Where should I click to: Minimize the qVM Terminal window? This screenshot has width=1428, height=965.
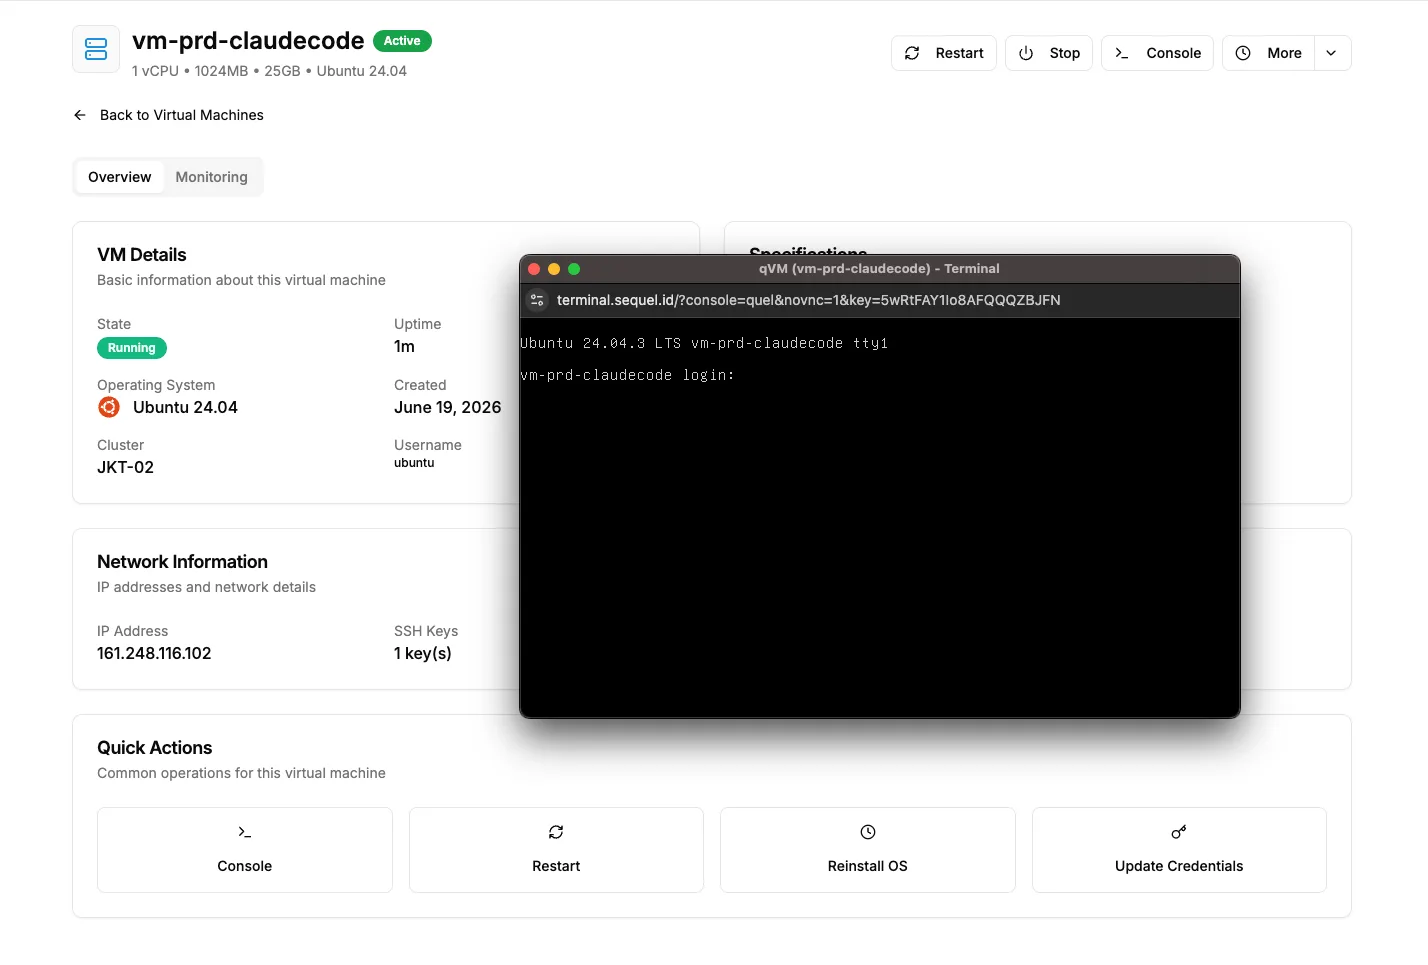[x=554, y=269]
